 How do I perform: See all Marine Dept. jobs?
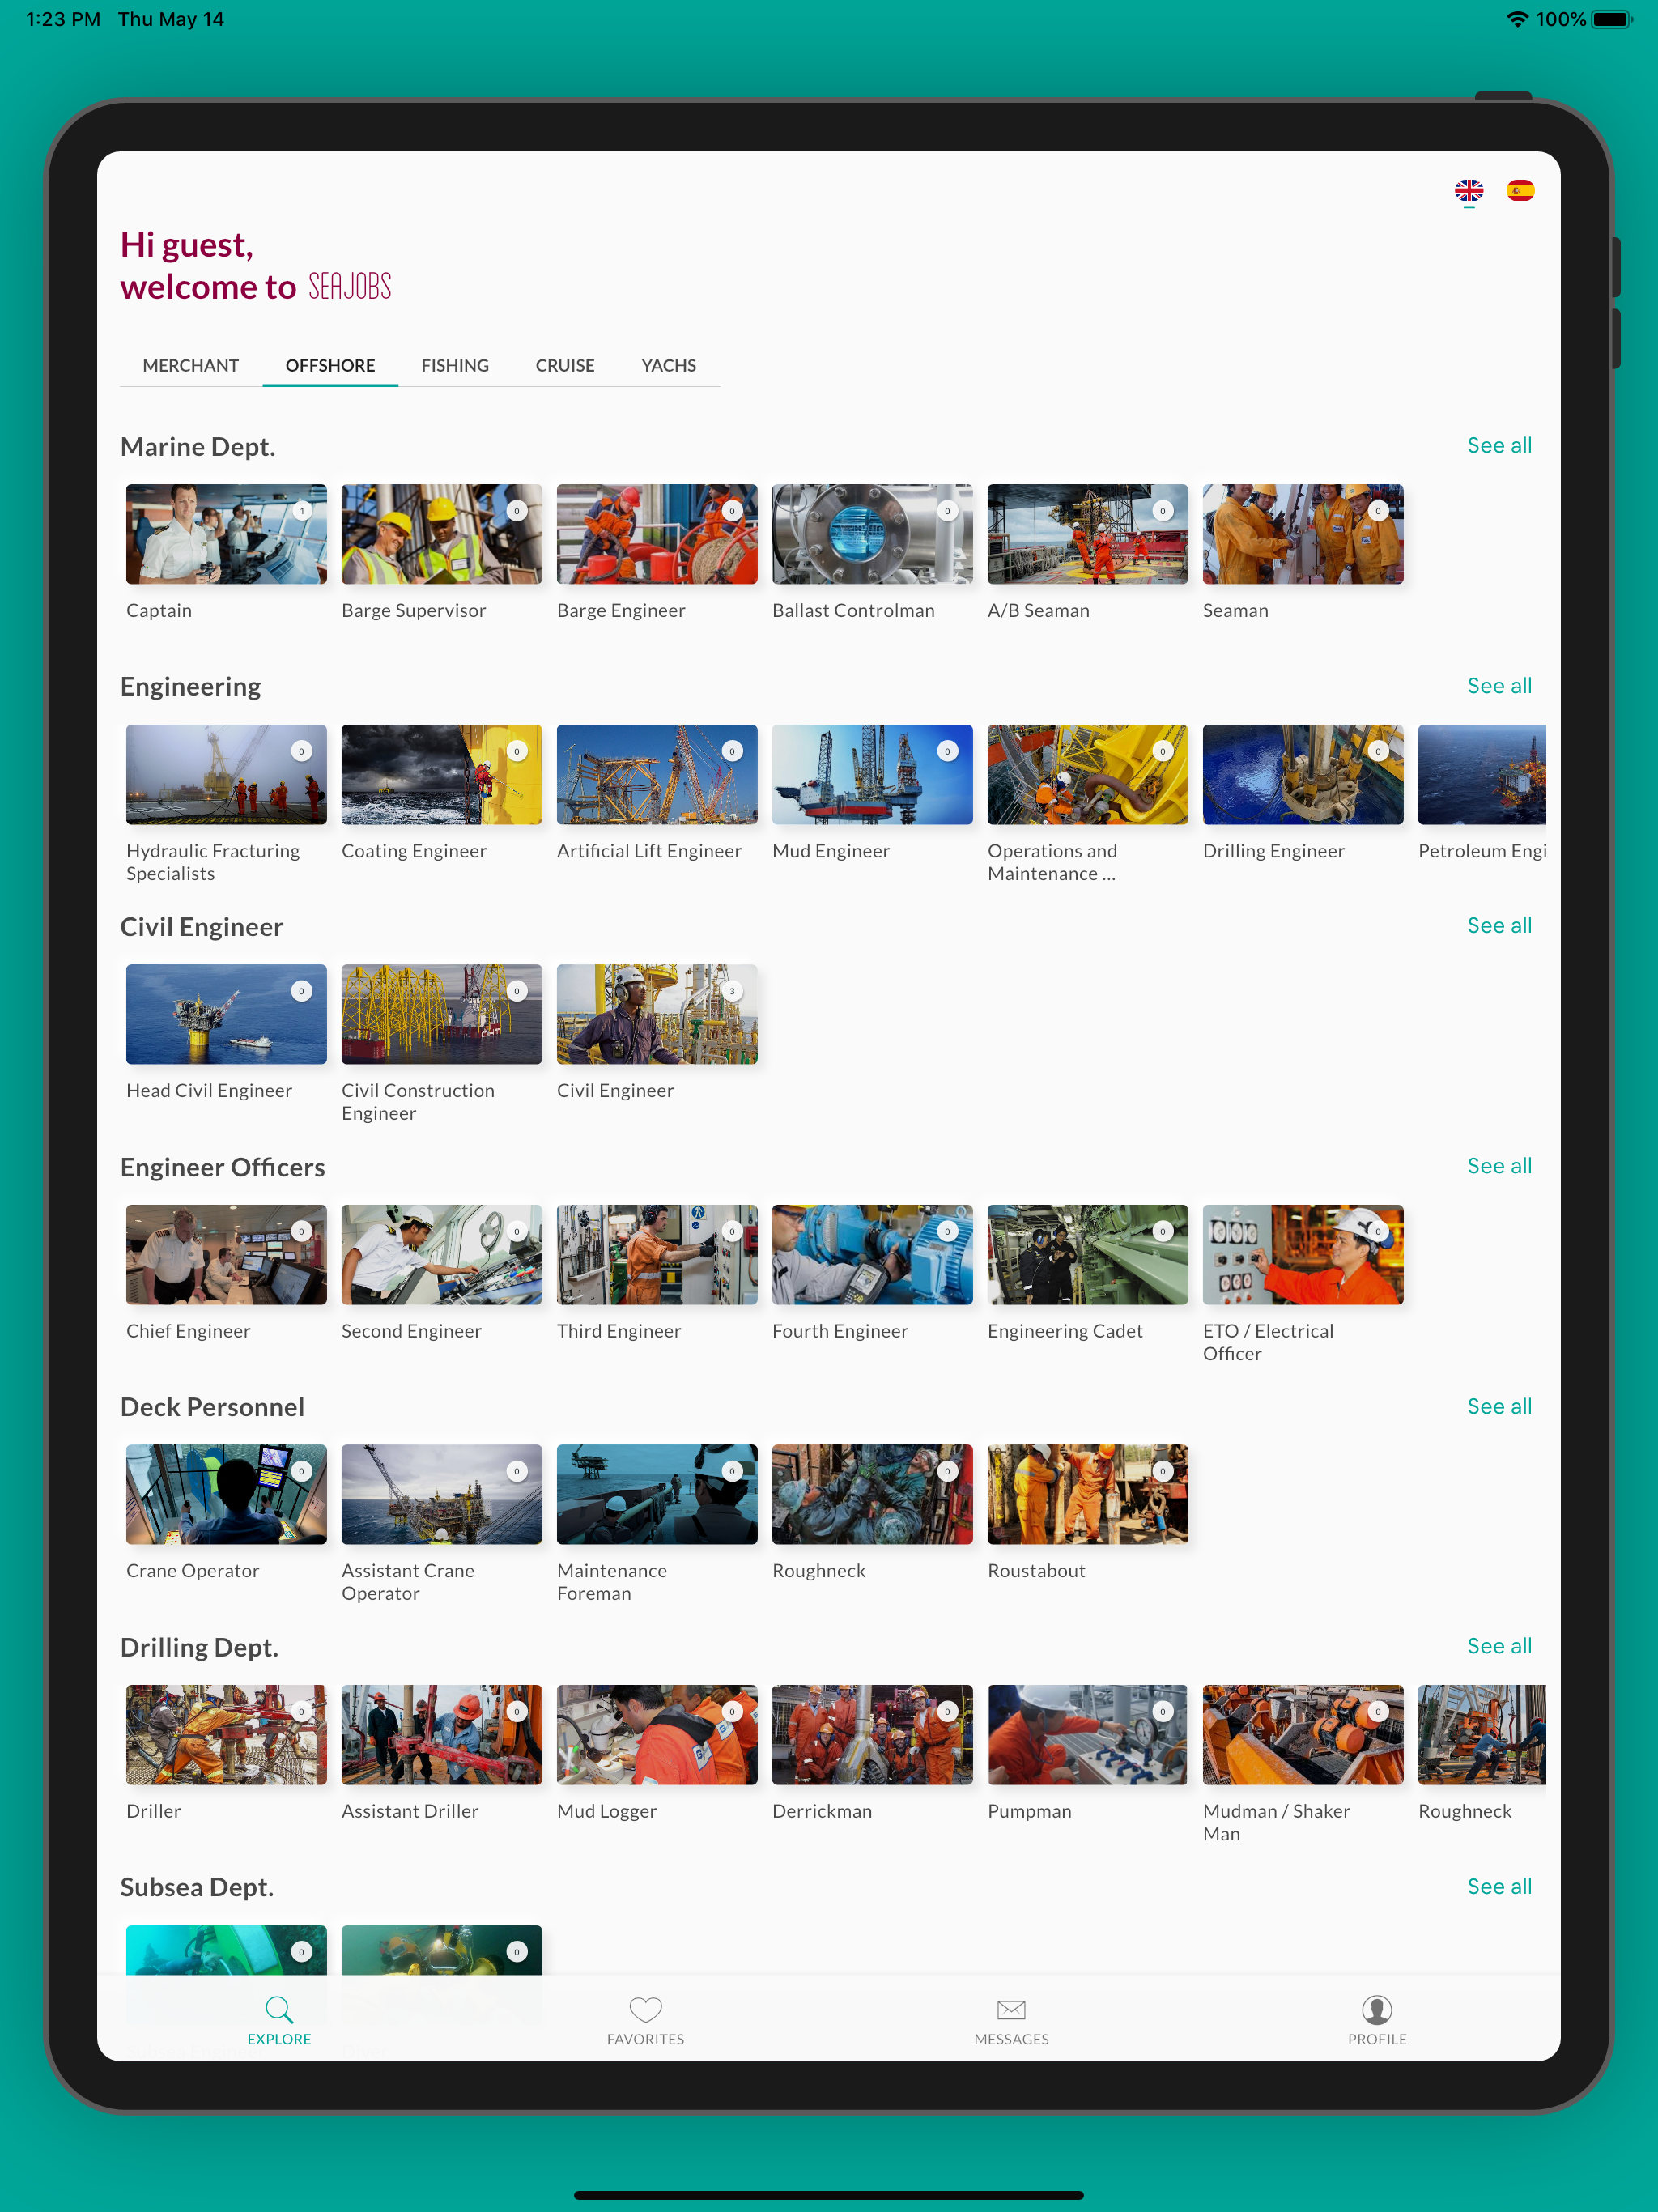click(x=1499, y=445)
